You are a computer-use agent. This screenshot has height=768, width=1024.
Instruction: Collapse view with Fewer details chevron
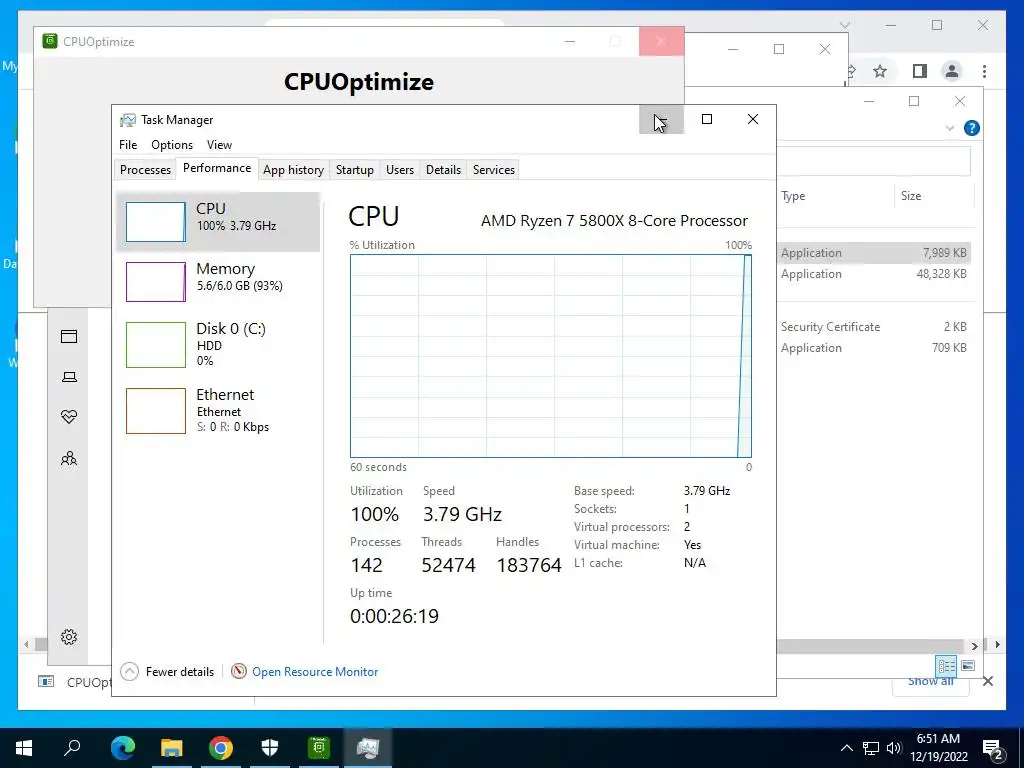click(129, 671)
